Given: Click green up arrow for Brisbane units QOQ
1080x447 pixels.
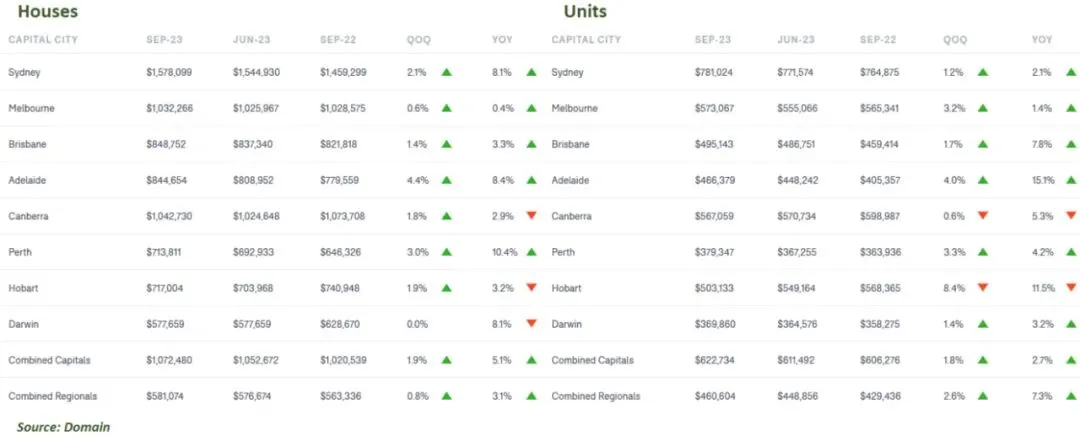Looking at the screenshot, I should (983, 144).
